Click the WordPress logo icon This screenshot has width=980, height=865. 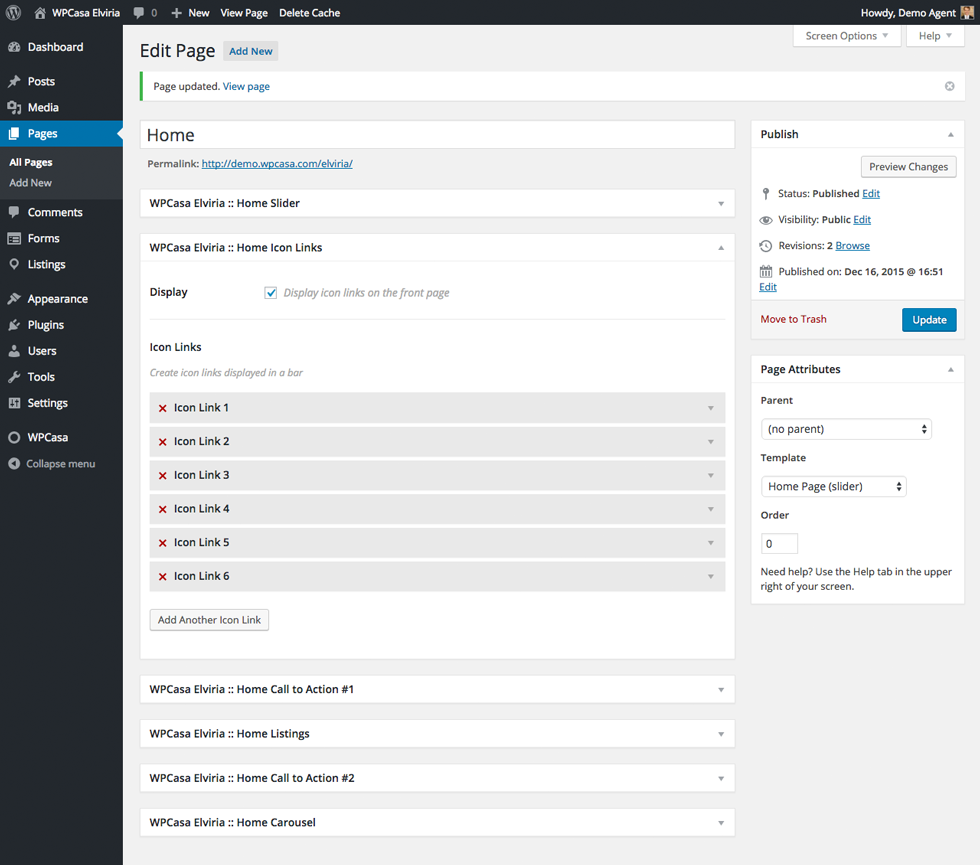(x=14, y=13)
